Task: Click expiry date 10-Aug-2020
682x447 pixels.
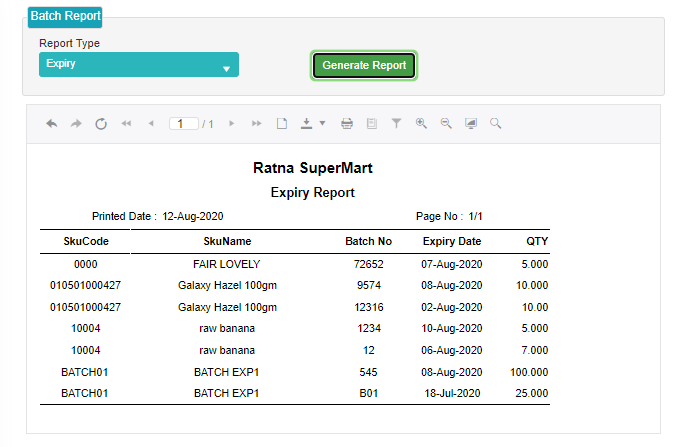Action: pyautogui.click(x=451, y=328)
